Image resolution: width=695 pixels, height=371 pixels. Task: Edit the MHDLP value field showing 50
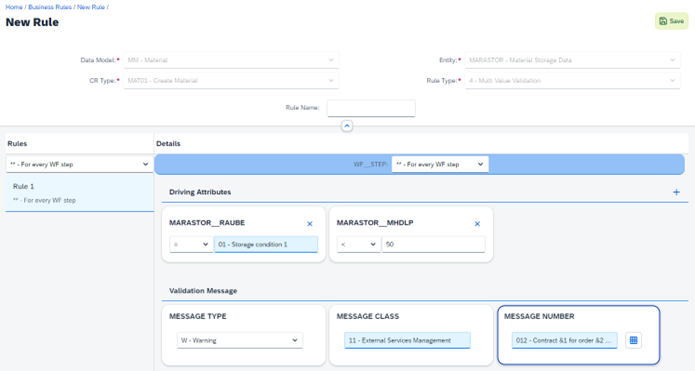[433, 244]
